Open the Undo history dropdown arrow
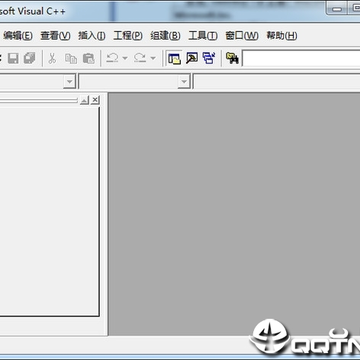Image resolution: width=360 pixels, height=360 pixels. [125, 58]
